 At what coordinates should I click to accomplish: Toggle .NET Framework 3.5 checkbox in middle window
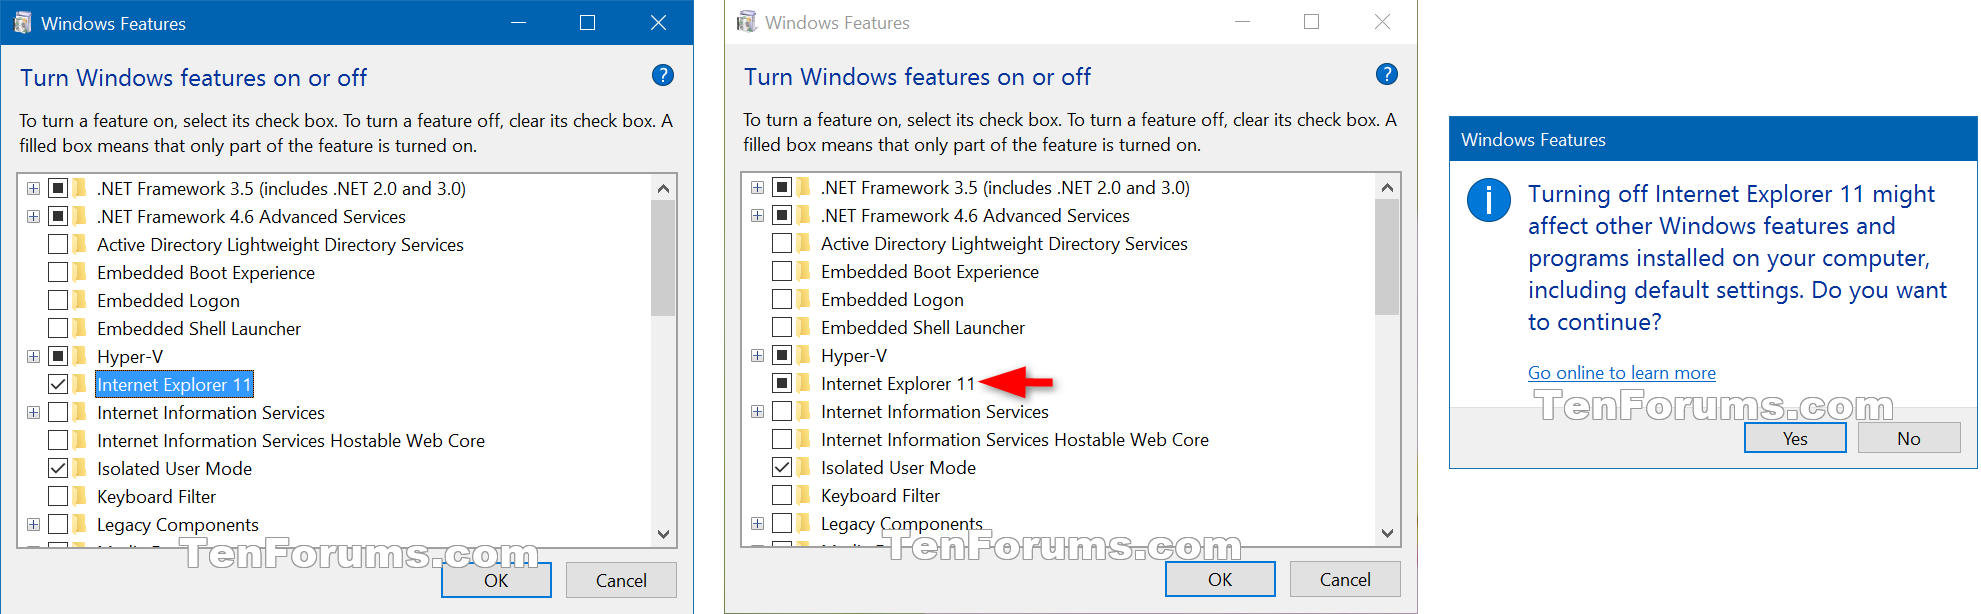click(782, 187)
